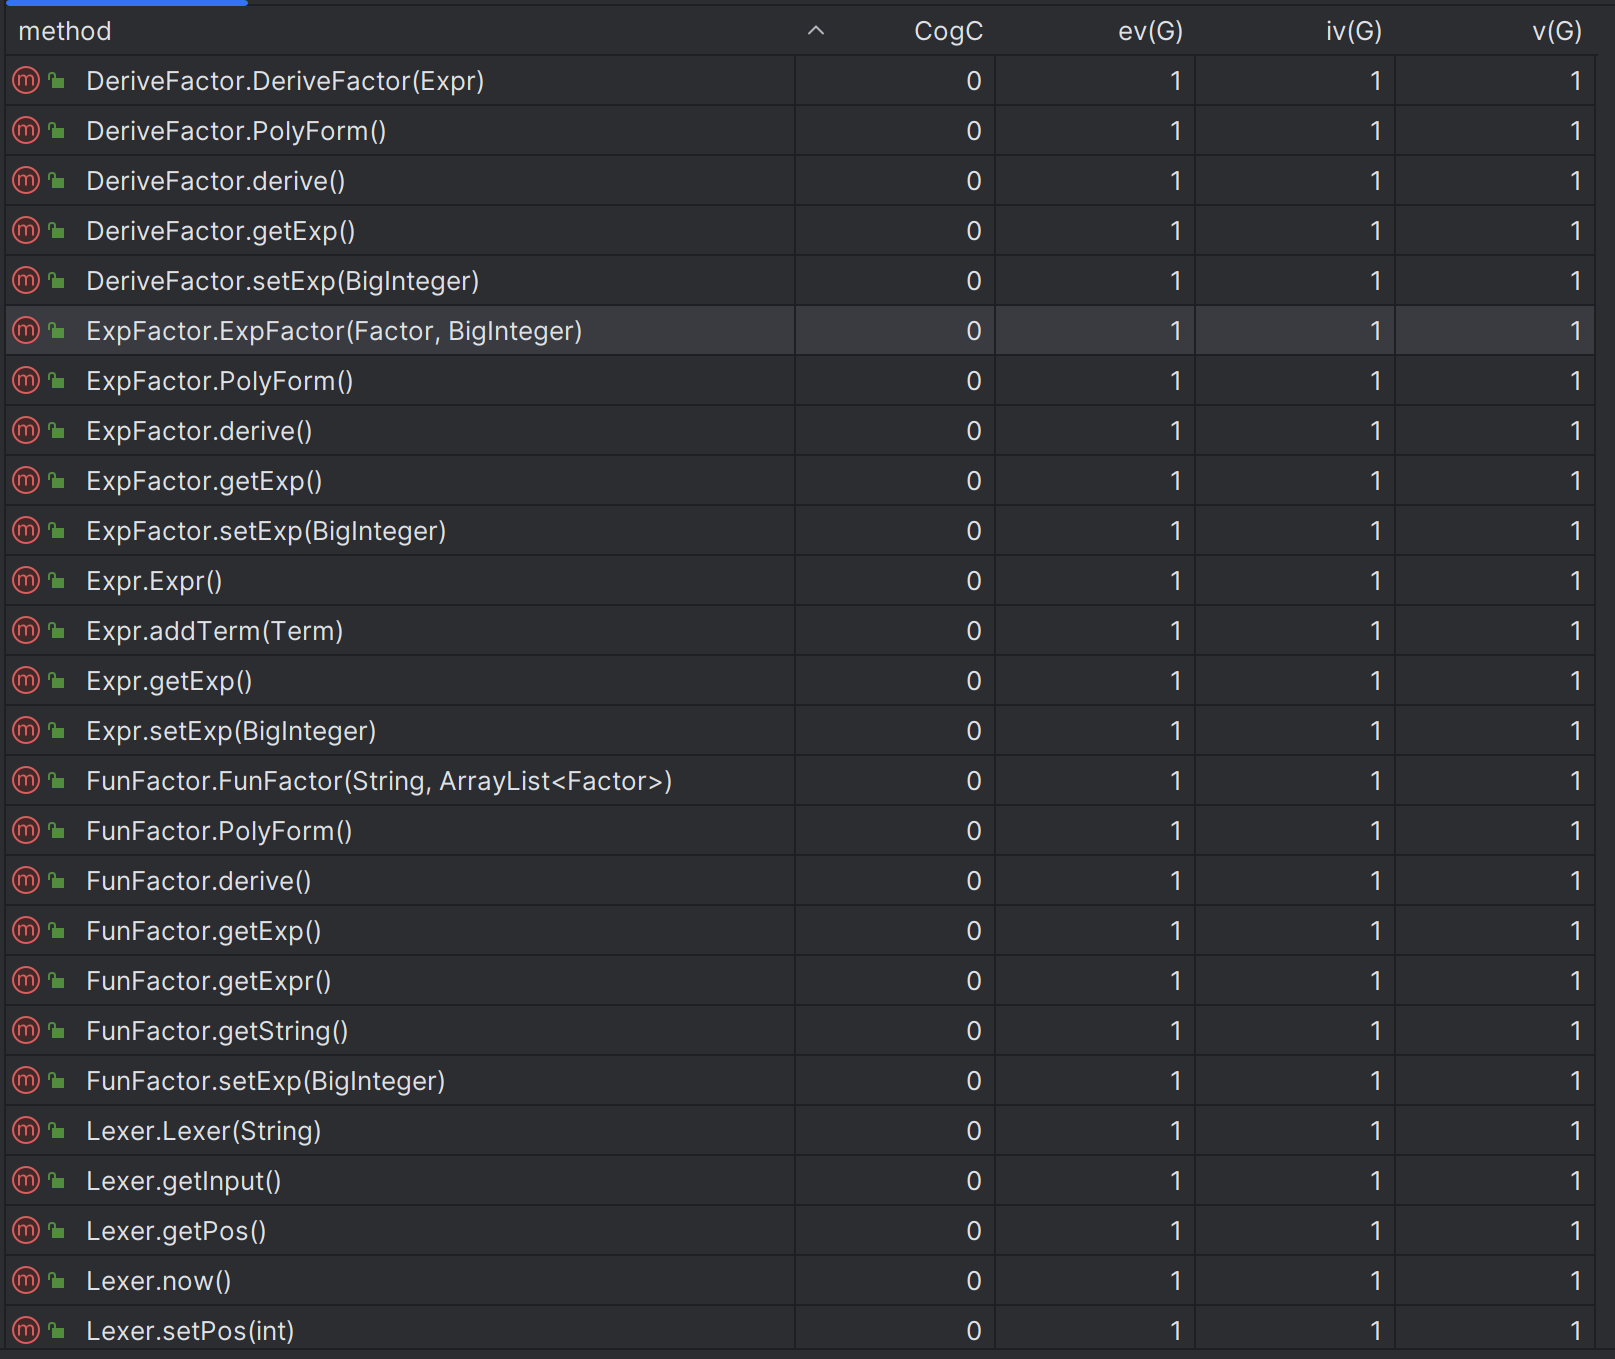Click public lock icon for FunFactor.getExpr()

pos(57,980)
